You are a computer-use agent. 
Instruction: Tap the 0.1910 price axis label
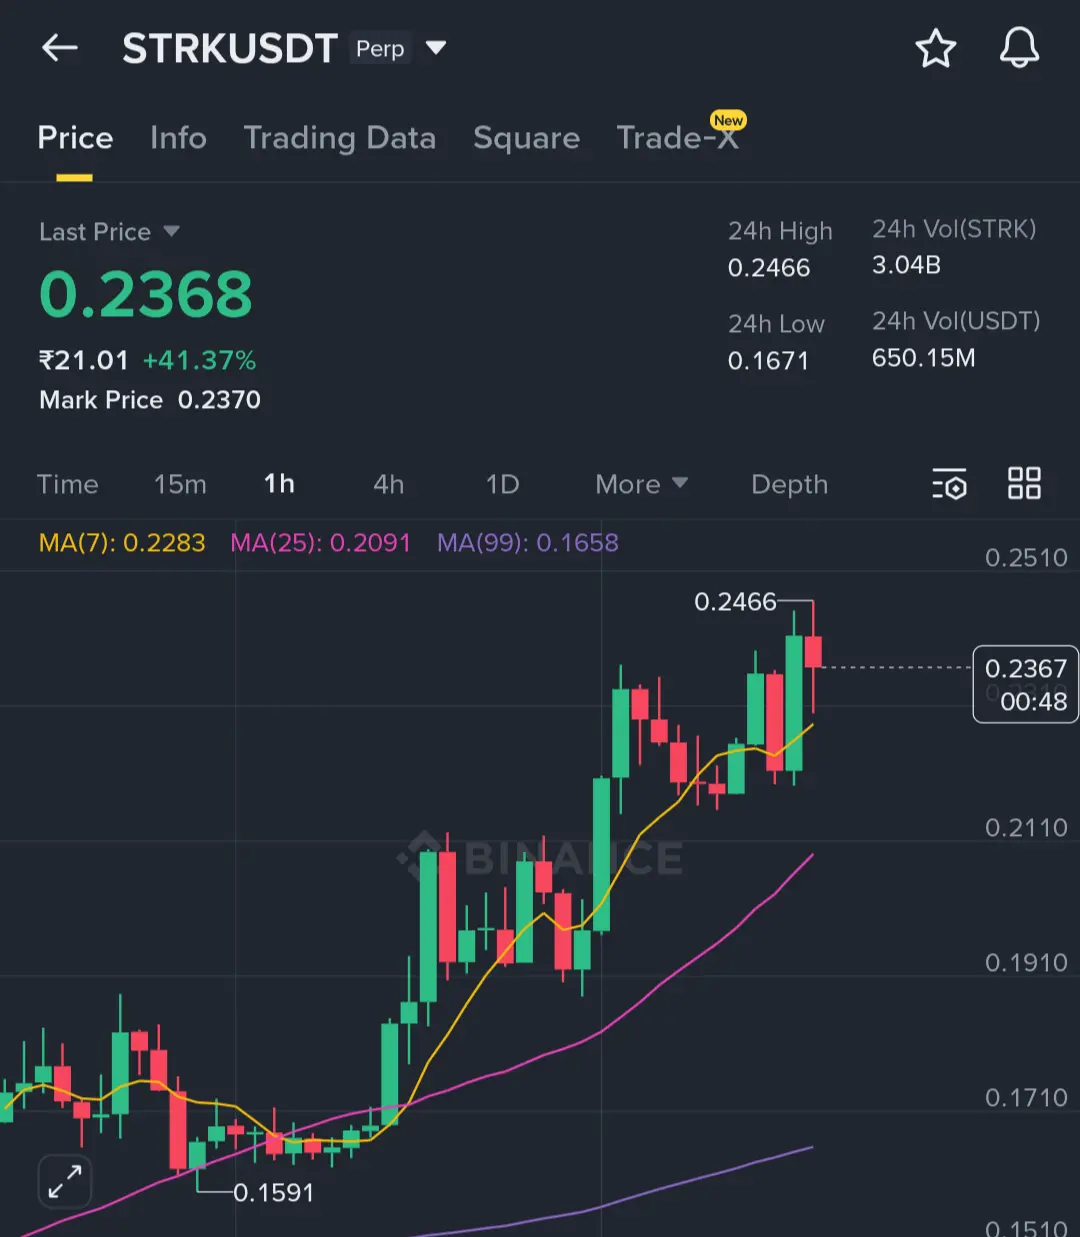1026,963
